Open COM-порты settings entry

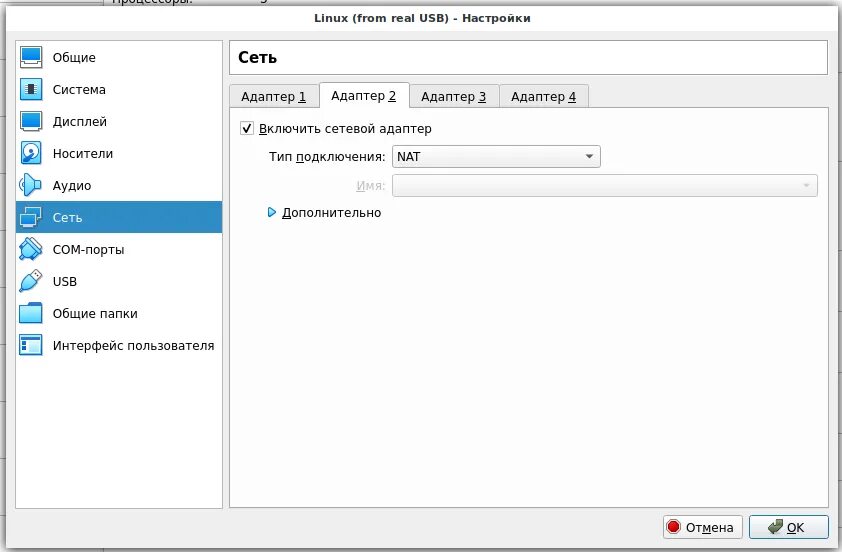pos(119,249)
